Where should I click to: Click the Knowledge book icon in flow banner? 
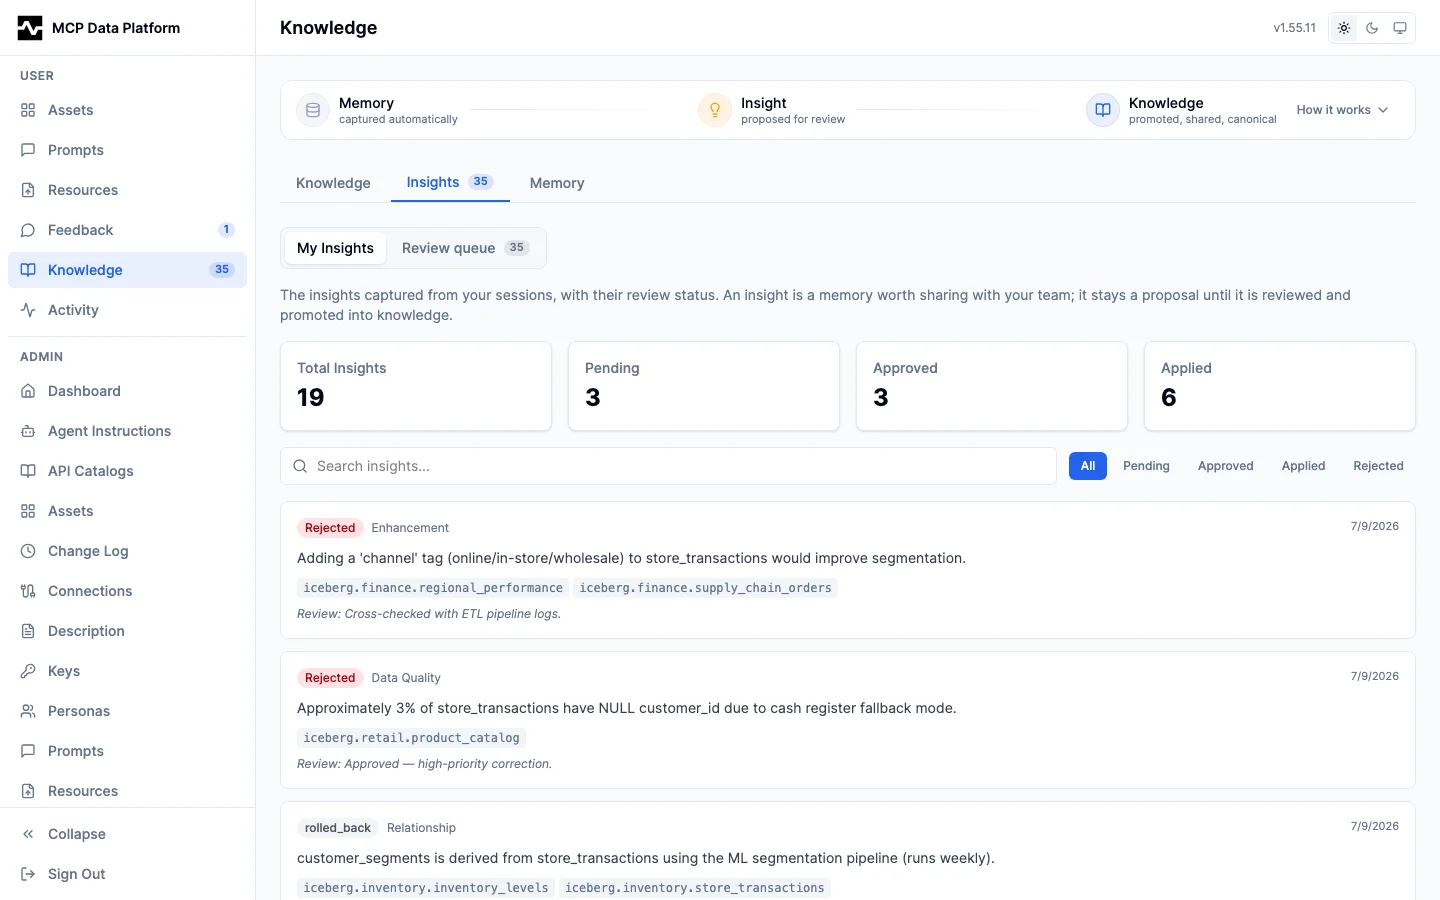click(1103, 110)
